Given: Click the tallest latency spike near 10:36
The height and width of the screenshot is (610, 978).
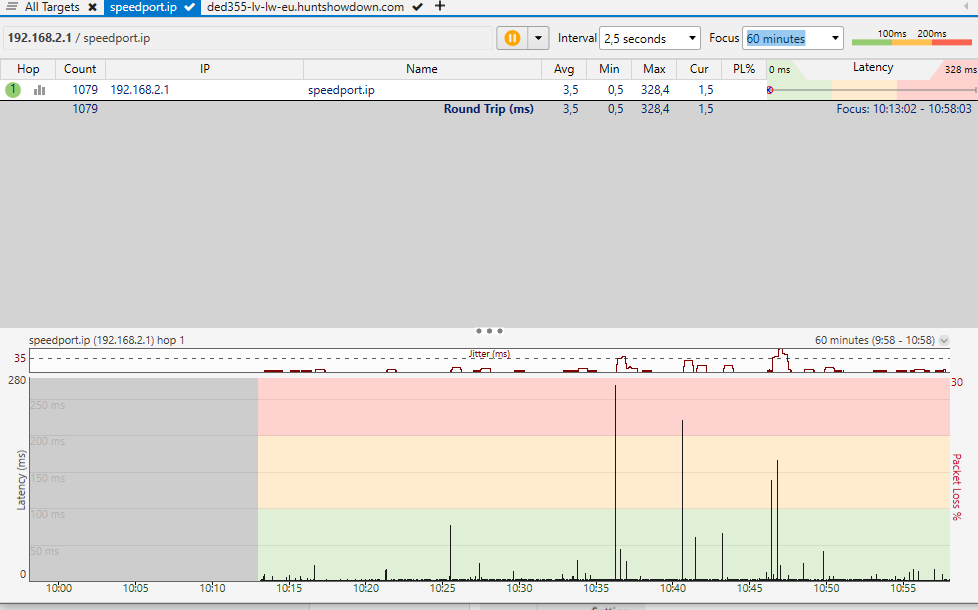Looking at the screenshot, I should click(x=615, y=483).
